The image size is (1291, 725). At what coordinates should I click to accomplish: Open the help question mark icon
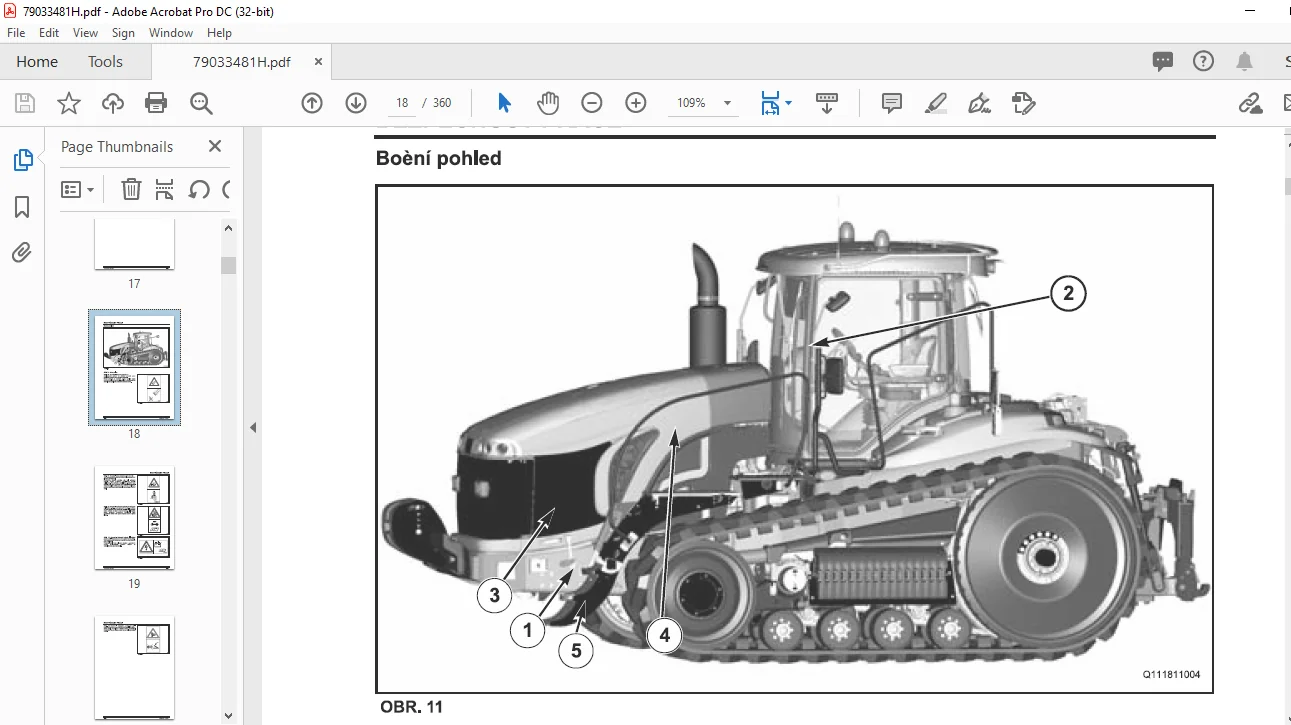1204,62
